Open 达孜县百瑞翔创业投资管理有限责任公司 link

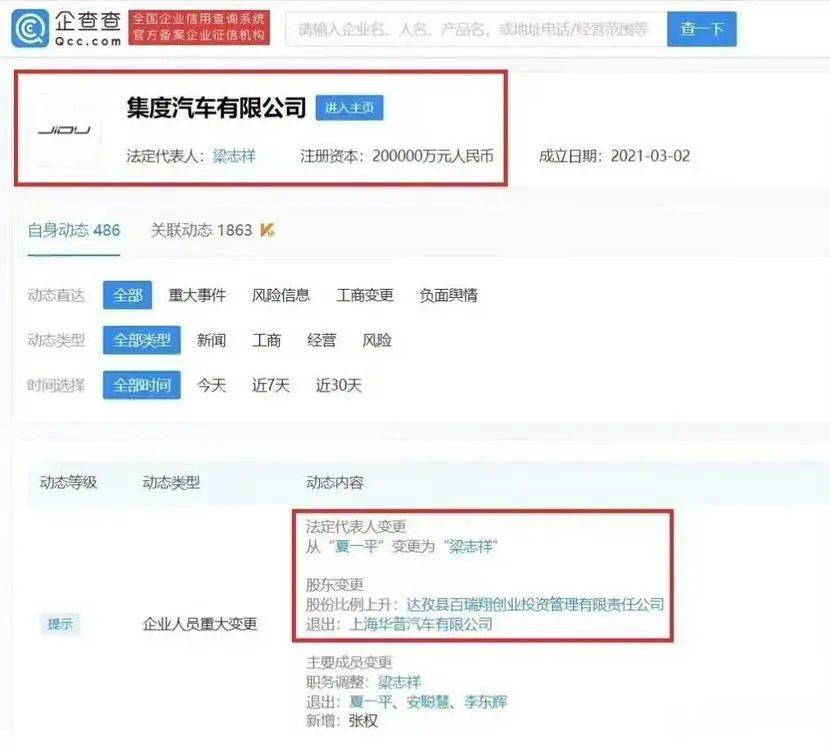[535, 604]
